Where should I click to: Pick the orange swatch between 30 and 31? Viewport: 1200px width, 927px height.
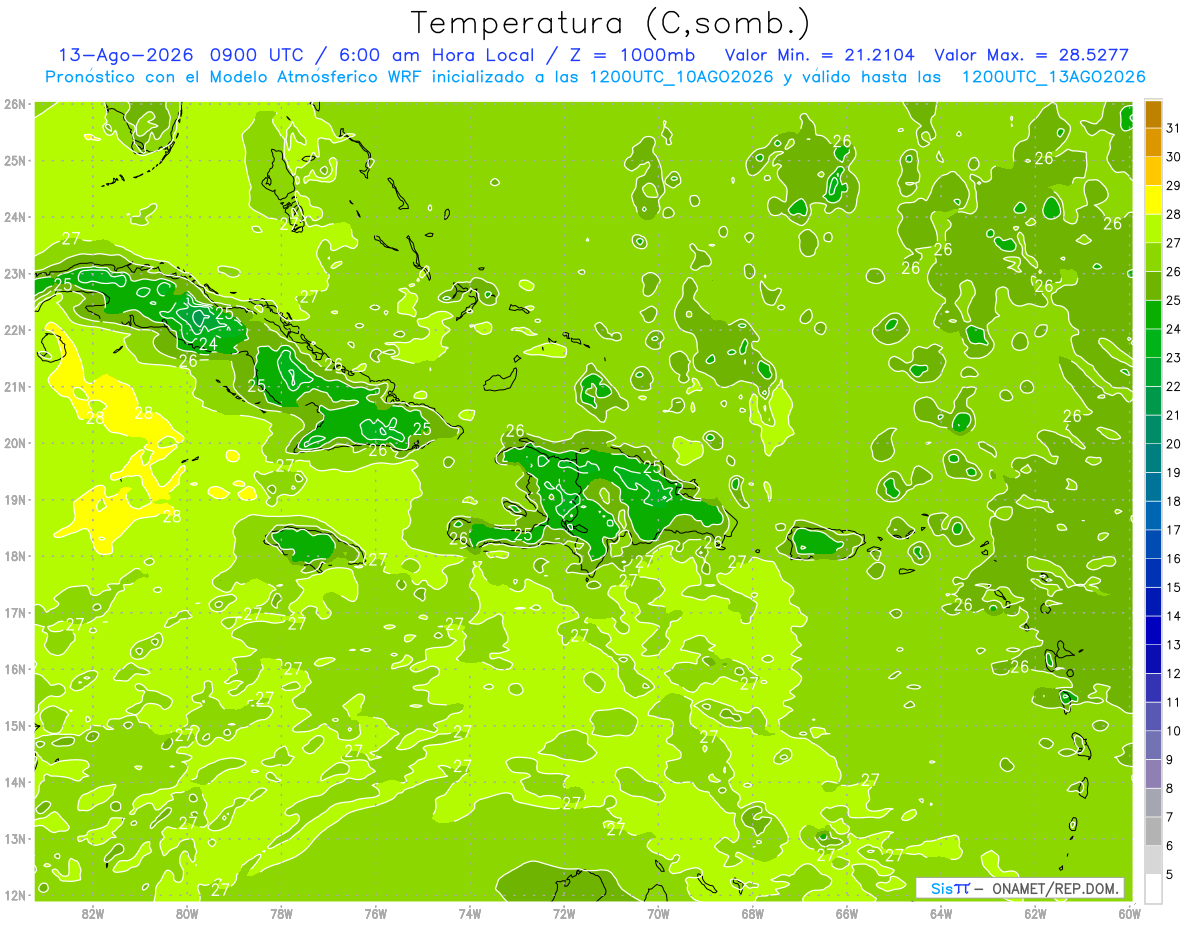1153,143
